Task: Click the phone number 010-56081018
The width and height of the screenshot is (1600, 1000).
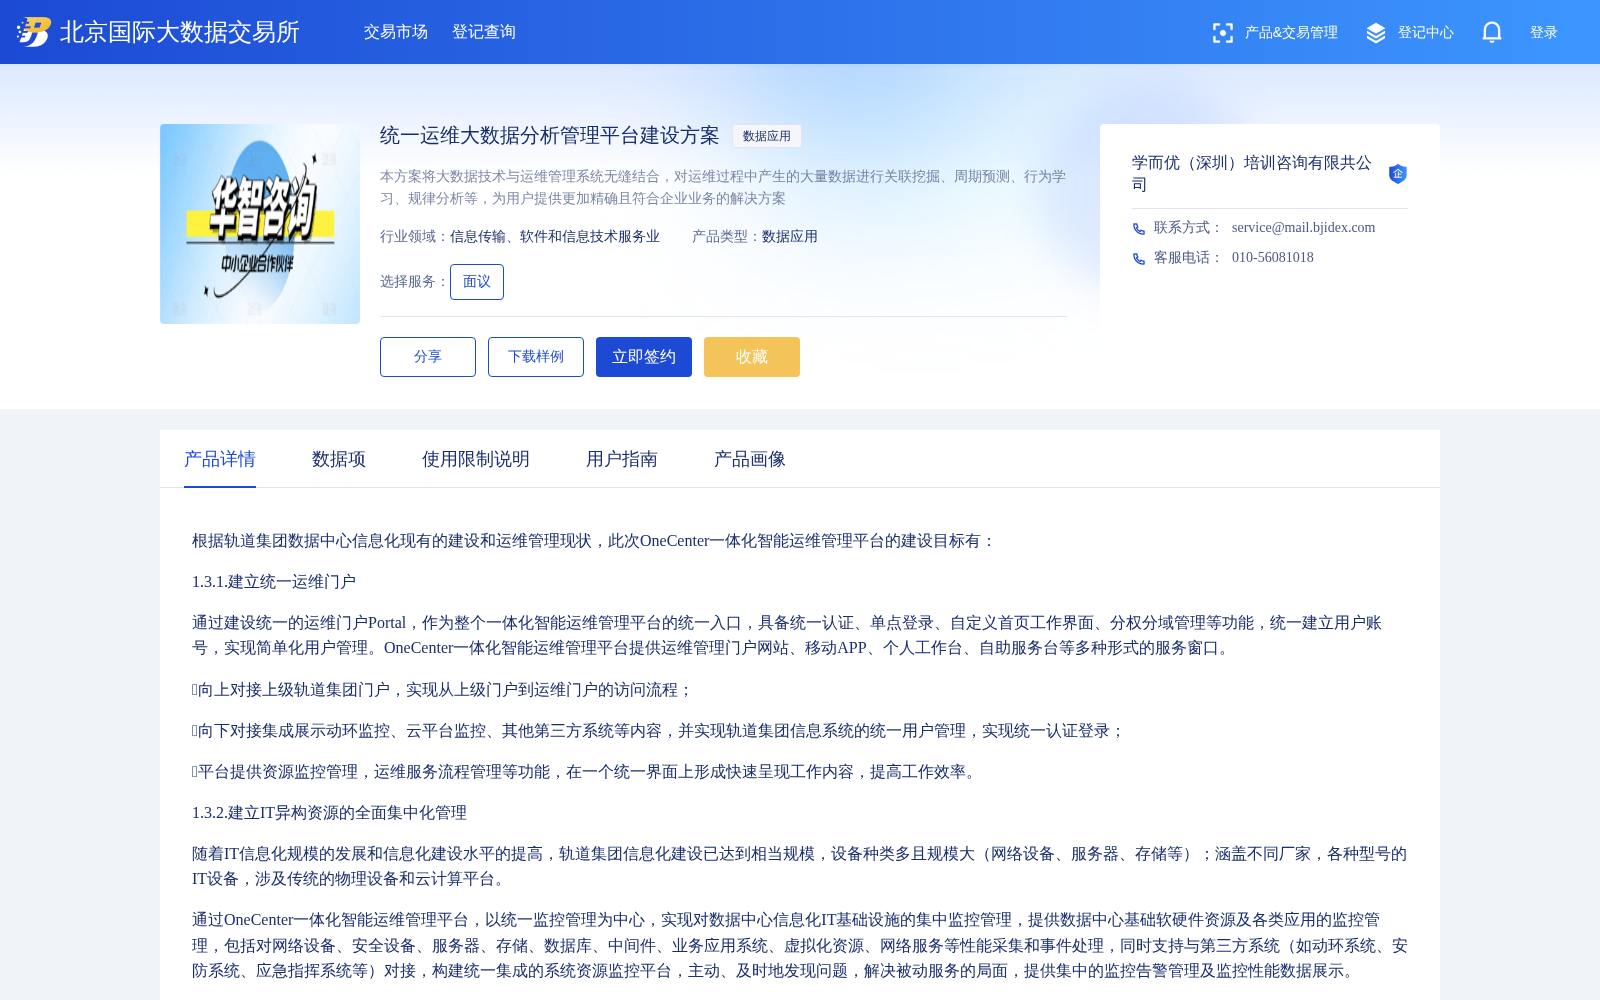Action: pyautogui.click(x=1273, y=258)
